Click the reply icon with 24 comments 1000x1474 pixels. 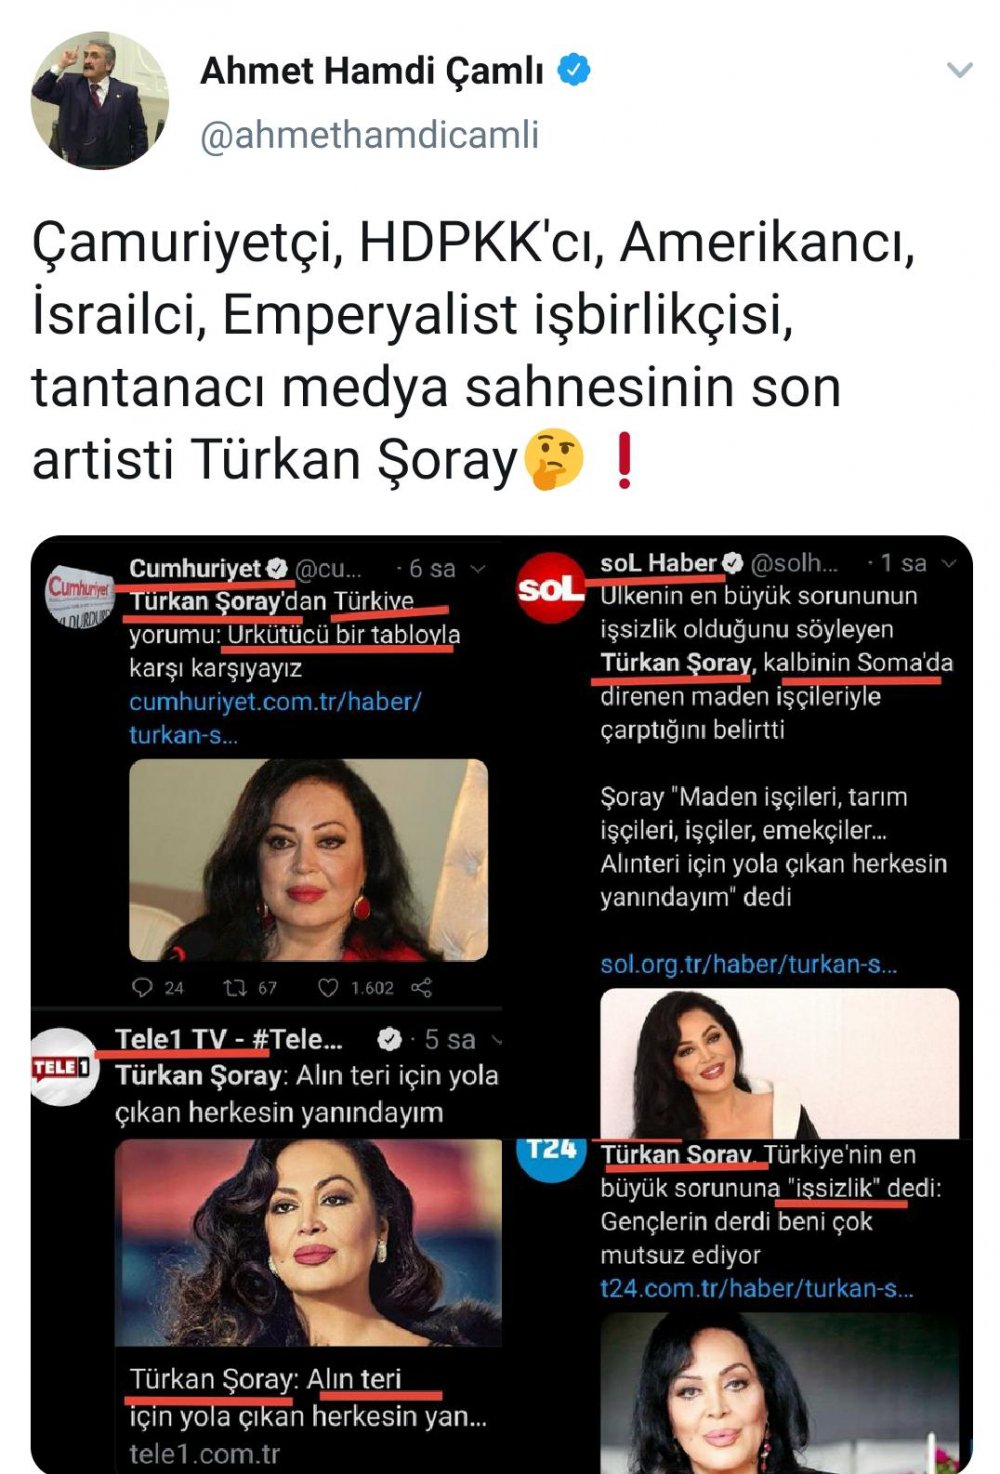click(143, 988)
